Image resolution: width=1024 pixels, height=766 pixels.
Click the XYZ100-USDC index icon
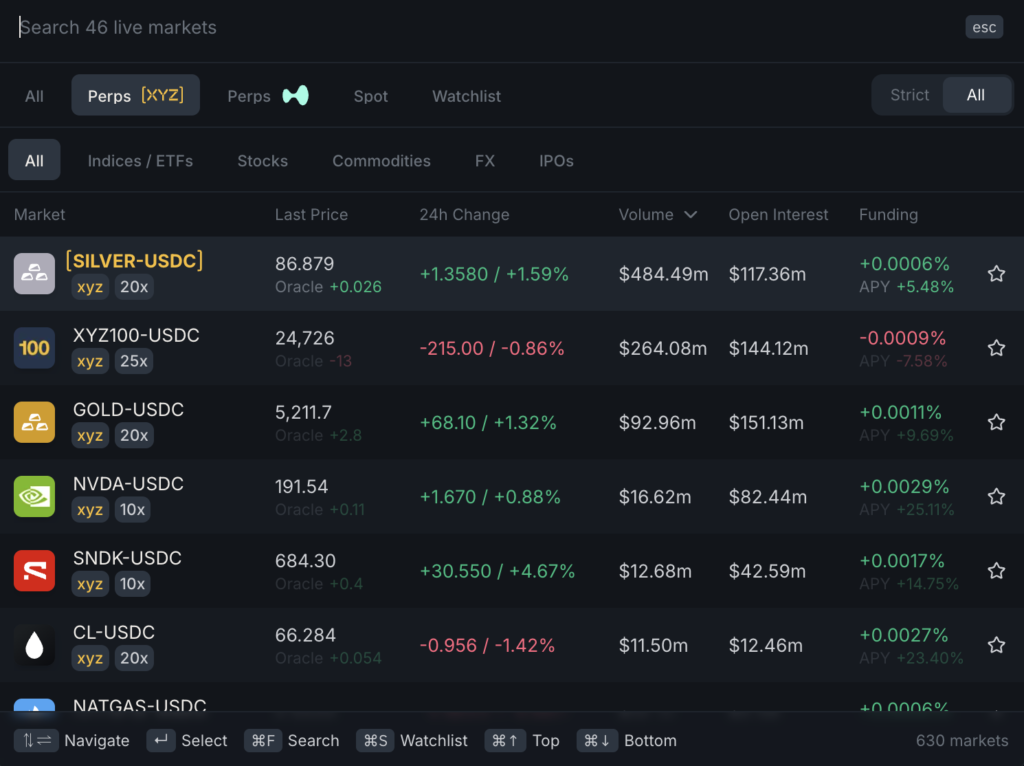click(34, 348)
